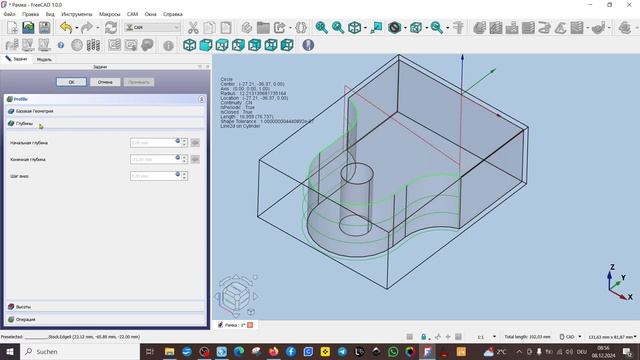Click the button beside Начальная глубина field

195,142
